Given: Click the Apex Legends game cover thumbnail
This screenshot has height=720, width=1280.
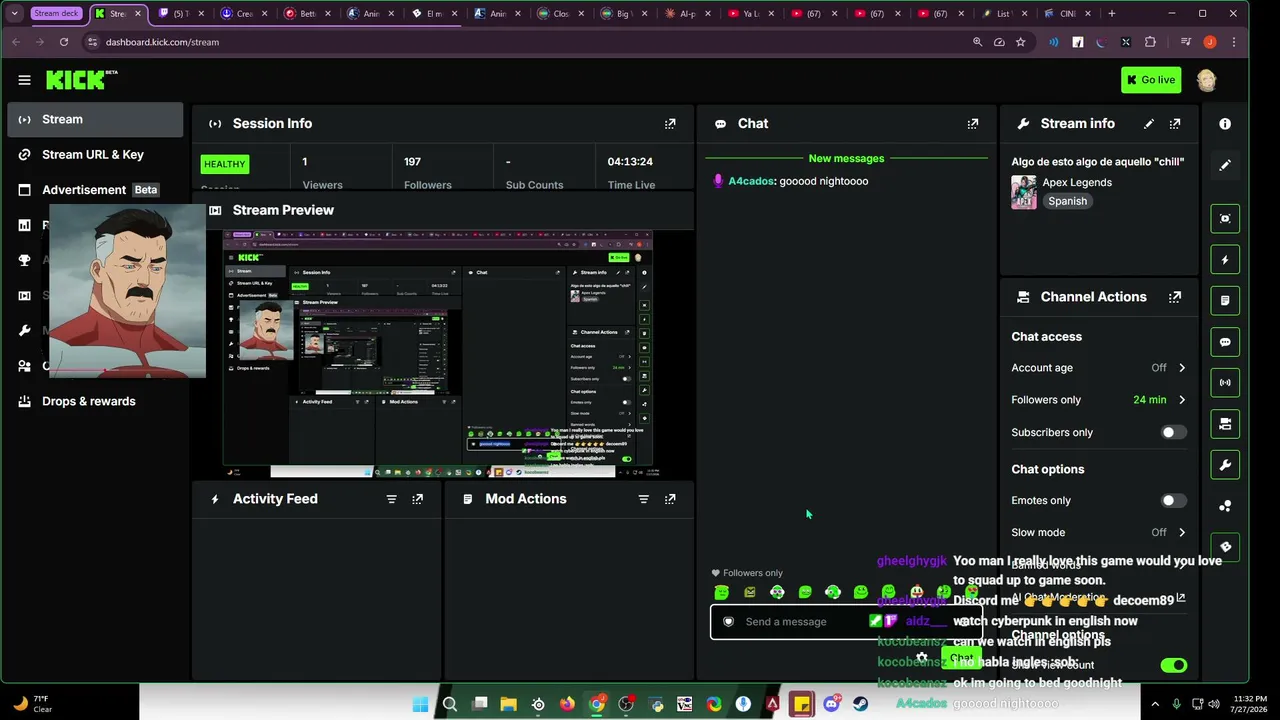Looking at the screenshot, I should tap(1024, 192).
